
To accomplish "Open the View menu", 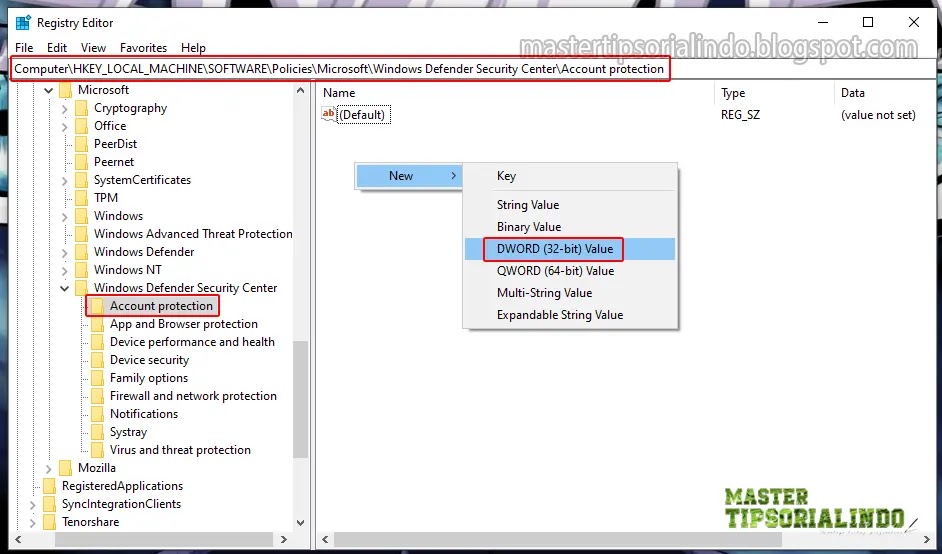I will 93,47.
